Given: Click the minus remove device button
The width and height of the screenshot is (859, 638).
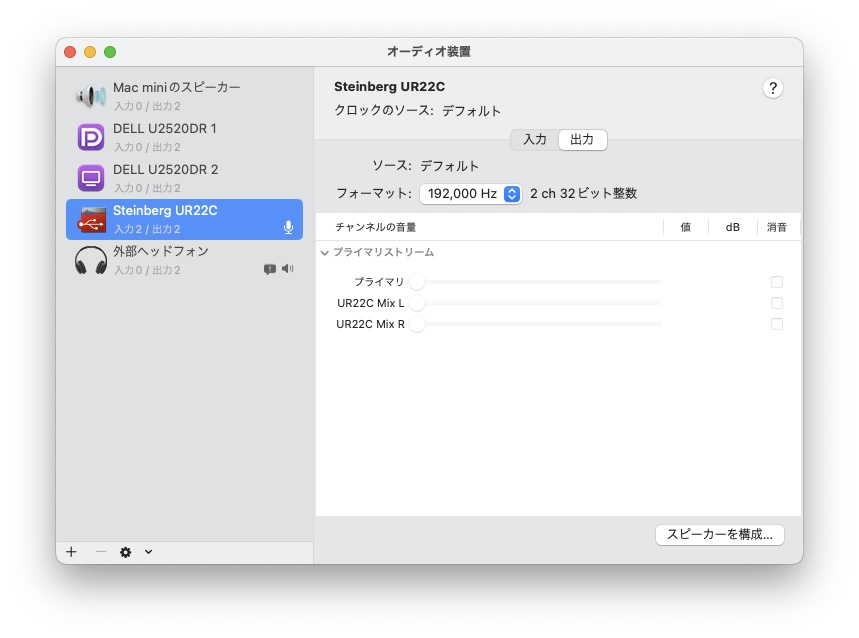Looking at the screenshot, I should (x=101, y=551).
